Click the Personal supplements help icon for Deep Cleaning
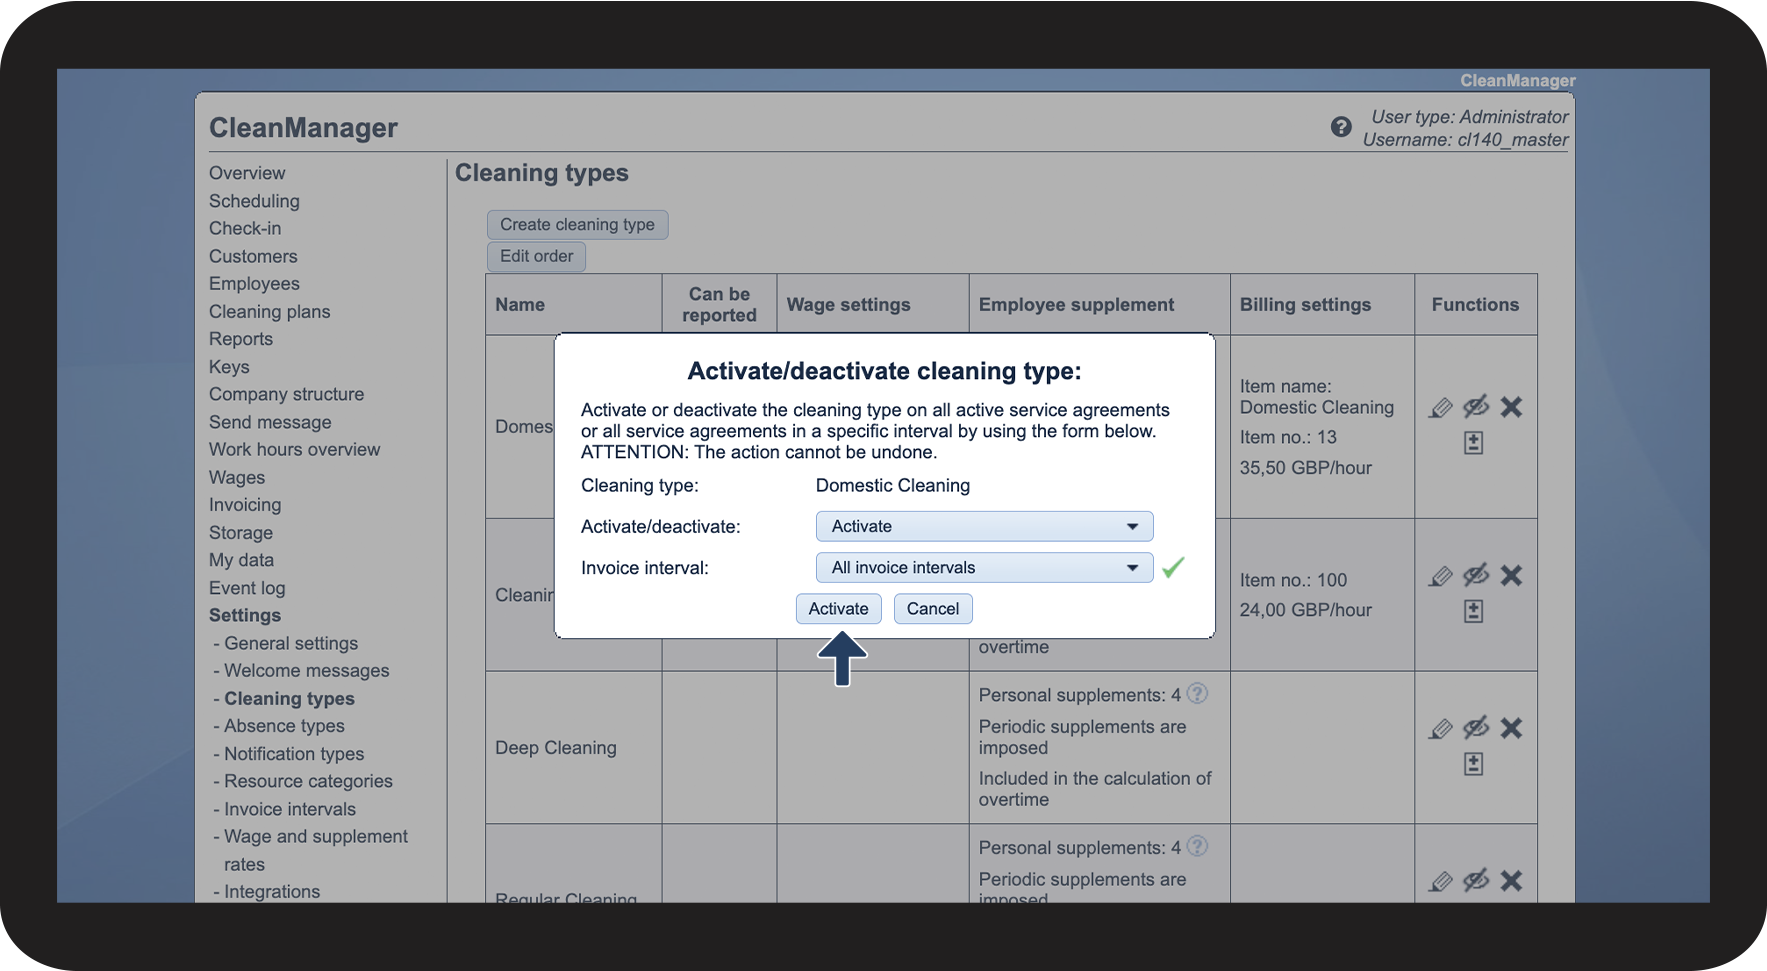1767x971 pixels. click(1197, 694)
